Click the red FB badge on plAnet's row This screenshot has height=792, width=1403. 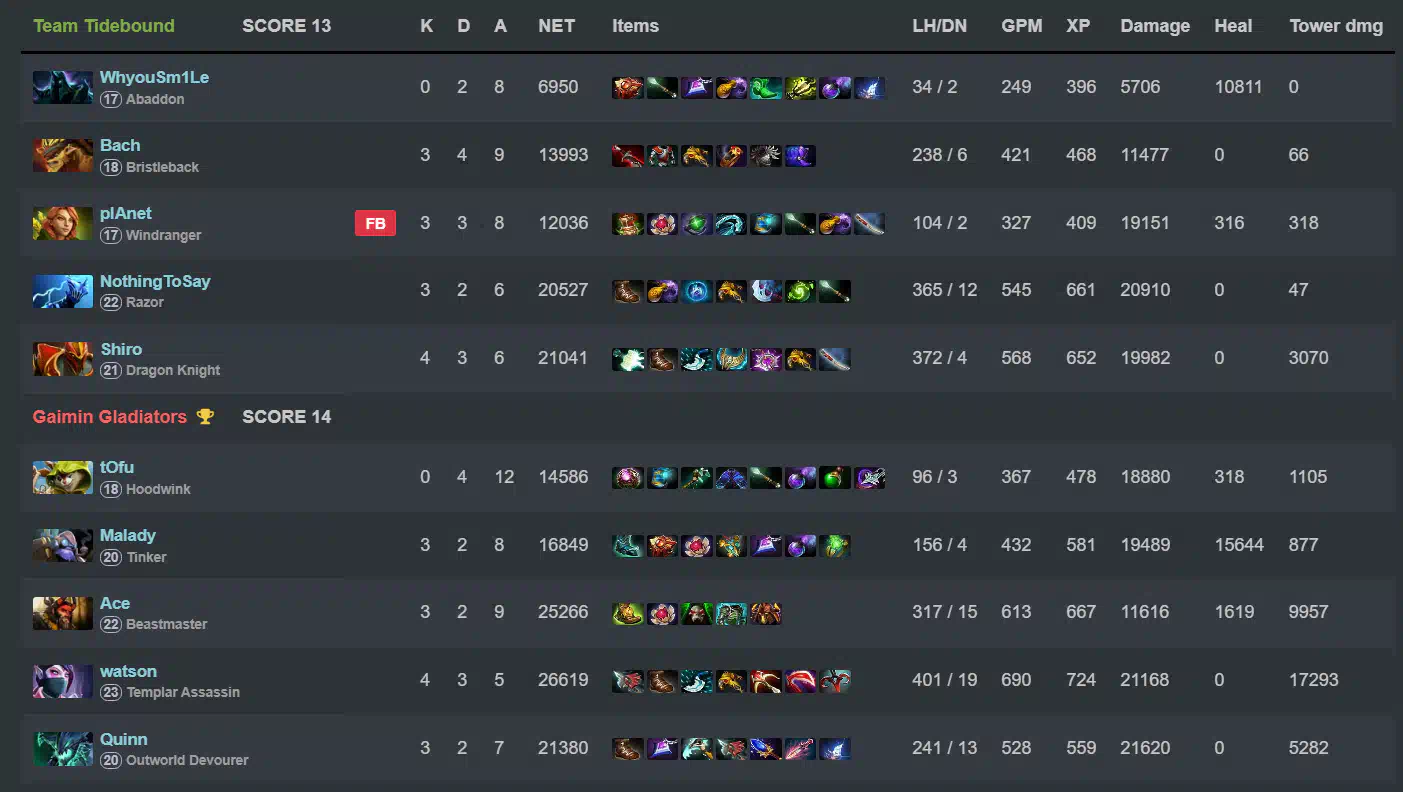tap(375, 224)
